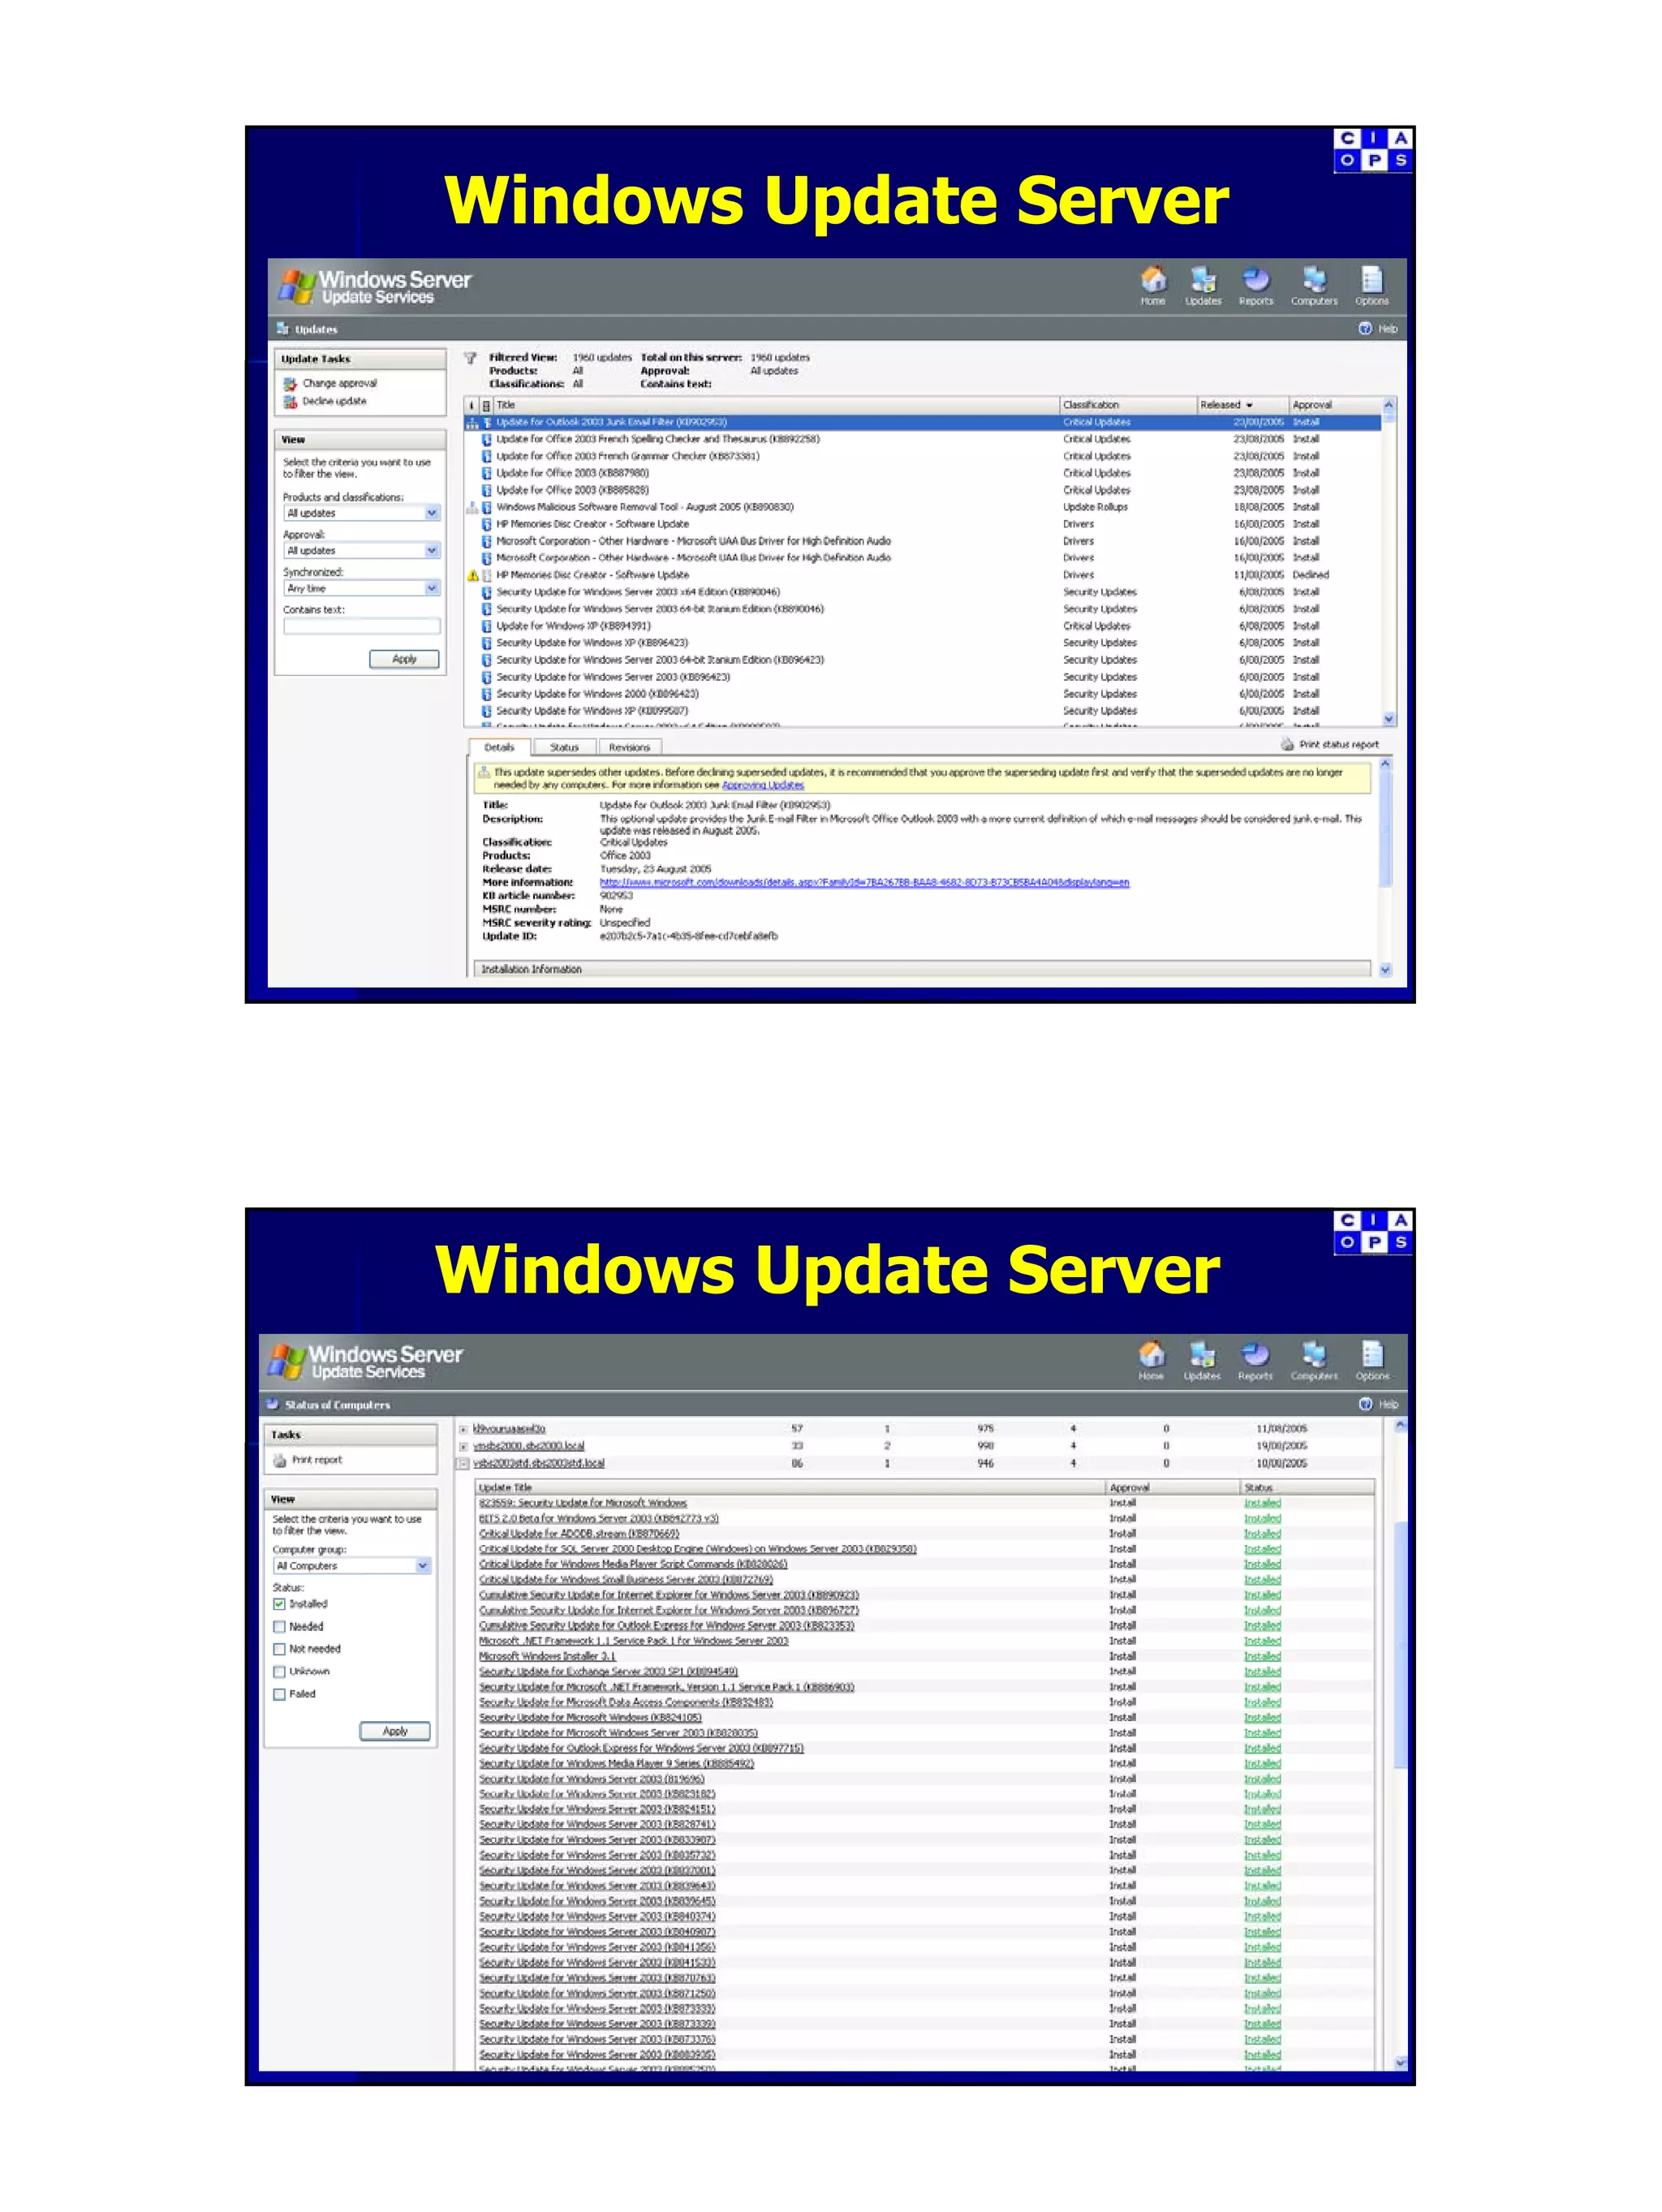Image resolution: width=1662 pixels, height=2212 pixels.
Task: Enable the Needed status checkbox
Action: coord(280,1627)
